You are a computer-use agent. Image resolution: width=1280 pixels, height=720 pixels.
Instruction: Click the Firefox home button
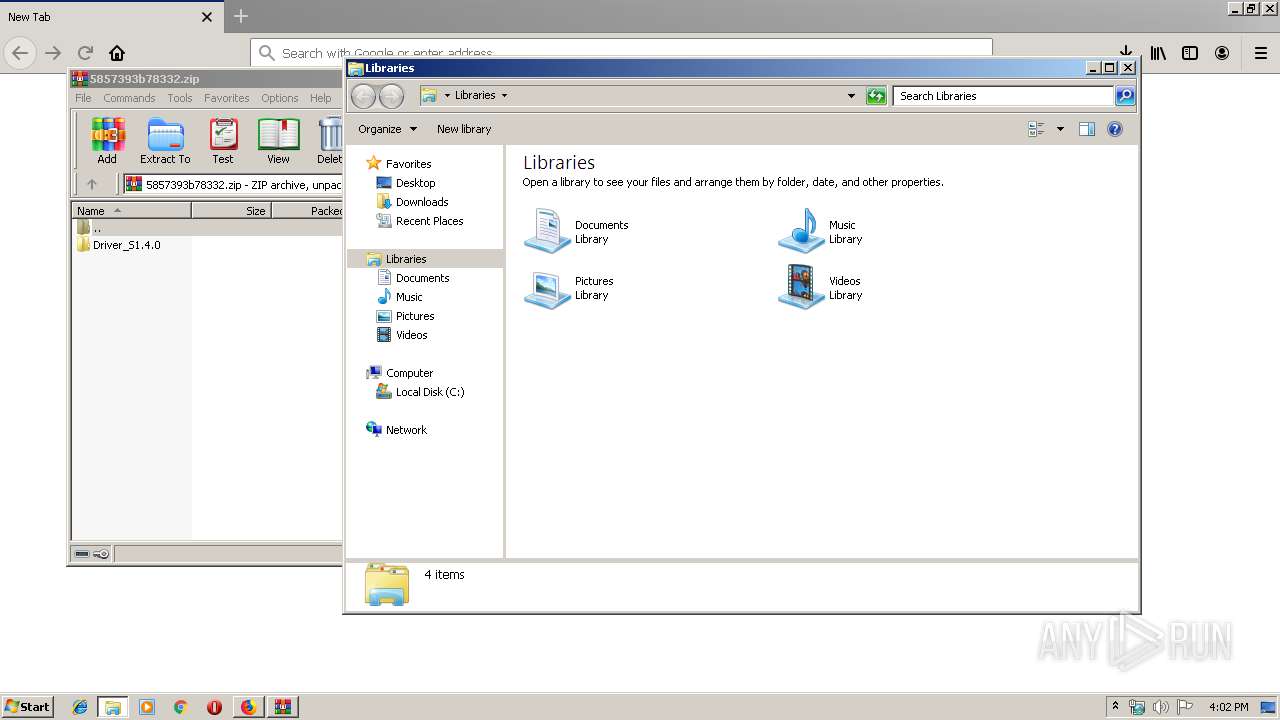click(x=117, y=53)
